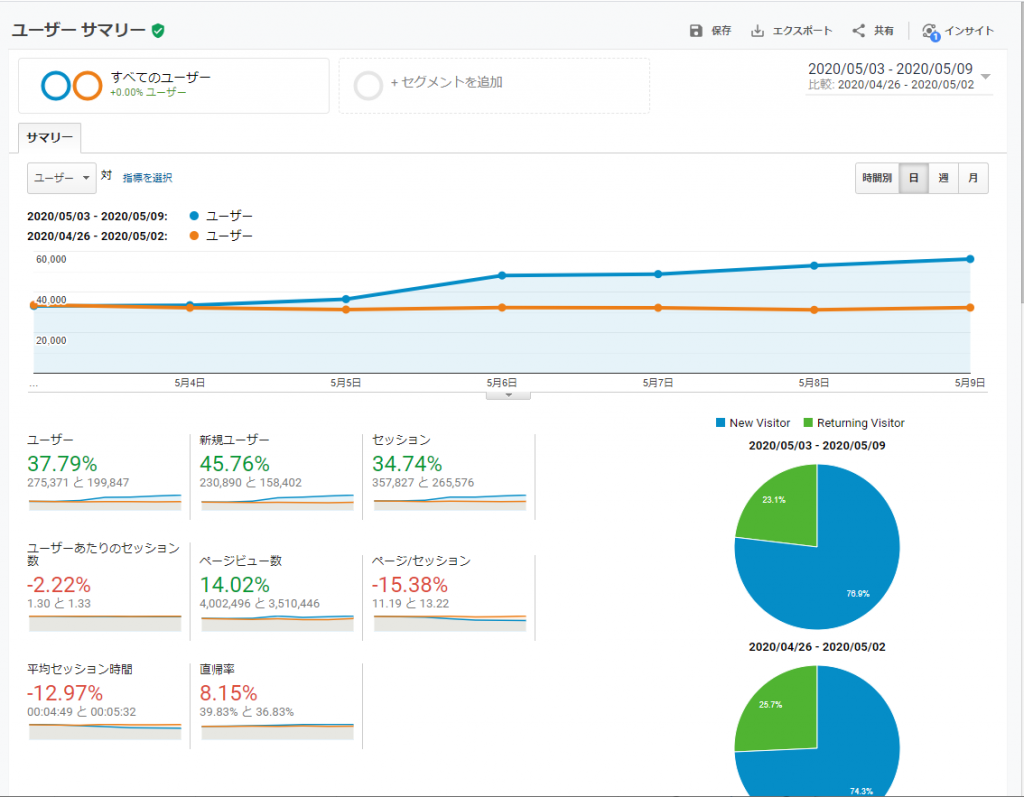
Task: Click the 34.74% sessions value
Action: [407, 464]
